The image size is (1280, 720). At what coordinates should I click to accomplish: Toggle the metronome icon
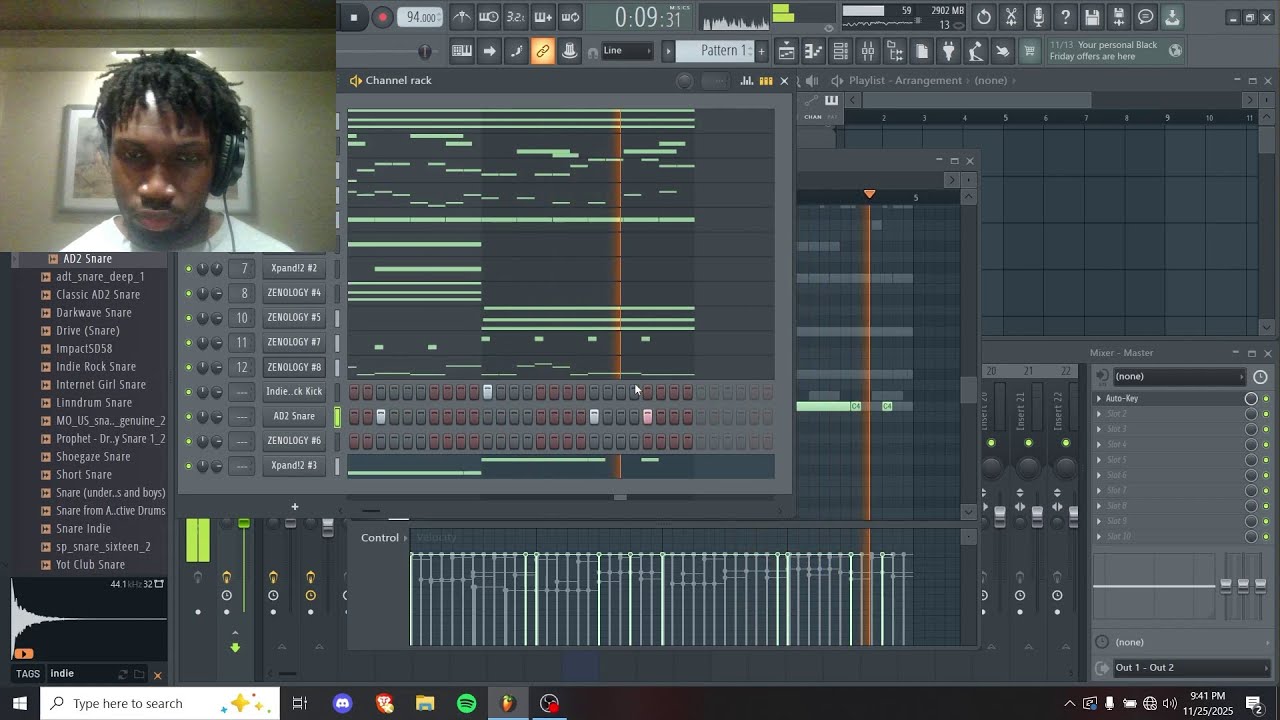pos(462,17)
